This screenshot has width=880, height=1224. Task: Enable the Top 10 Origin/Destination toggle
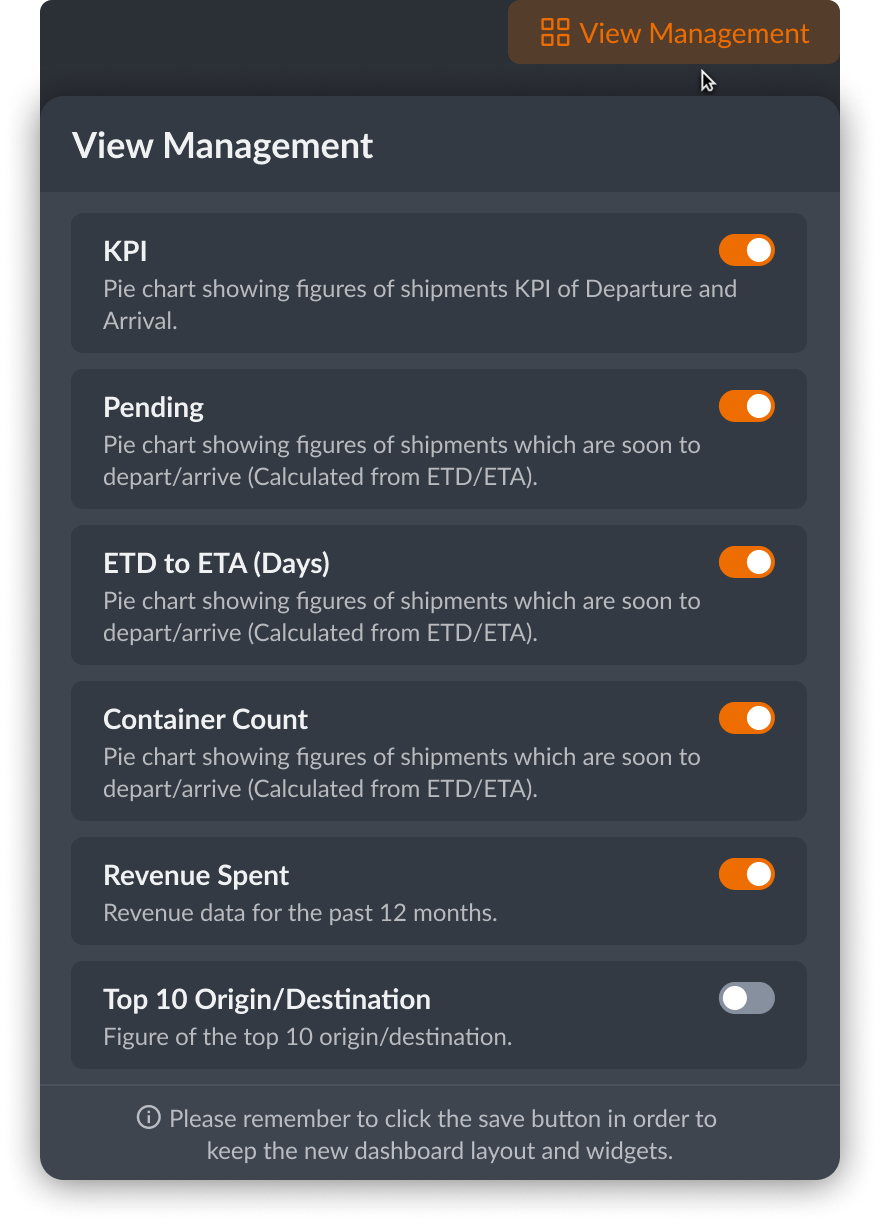tap(746, 998)
